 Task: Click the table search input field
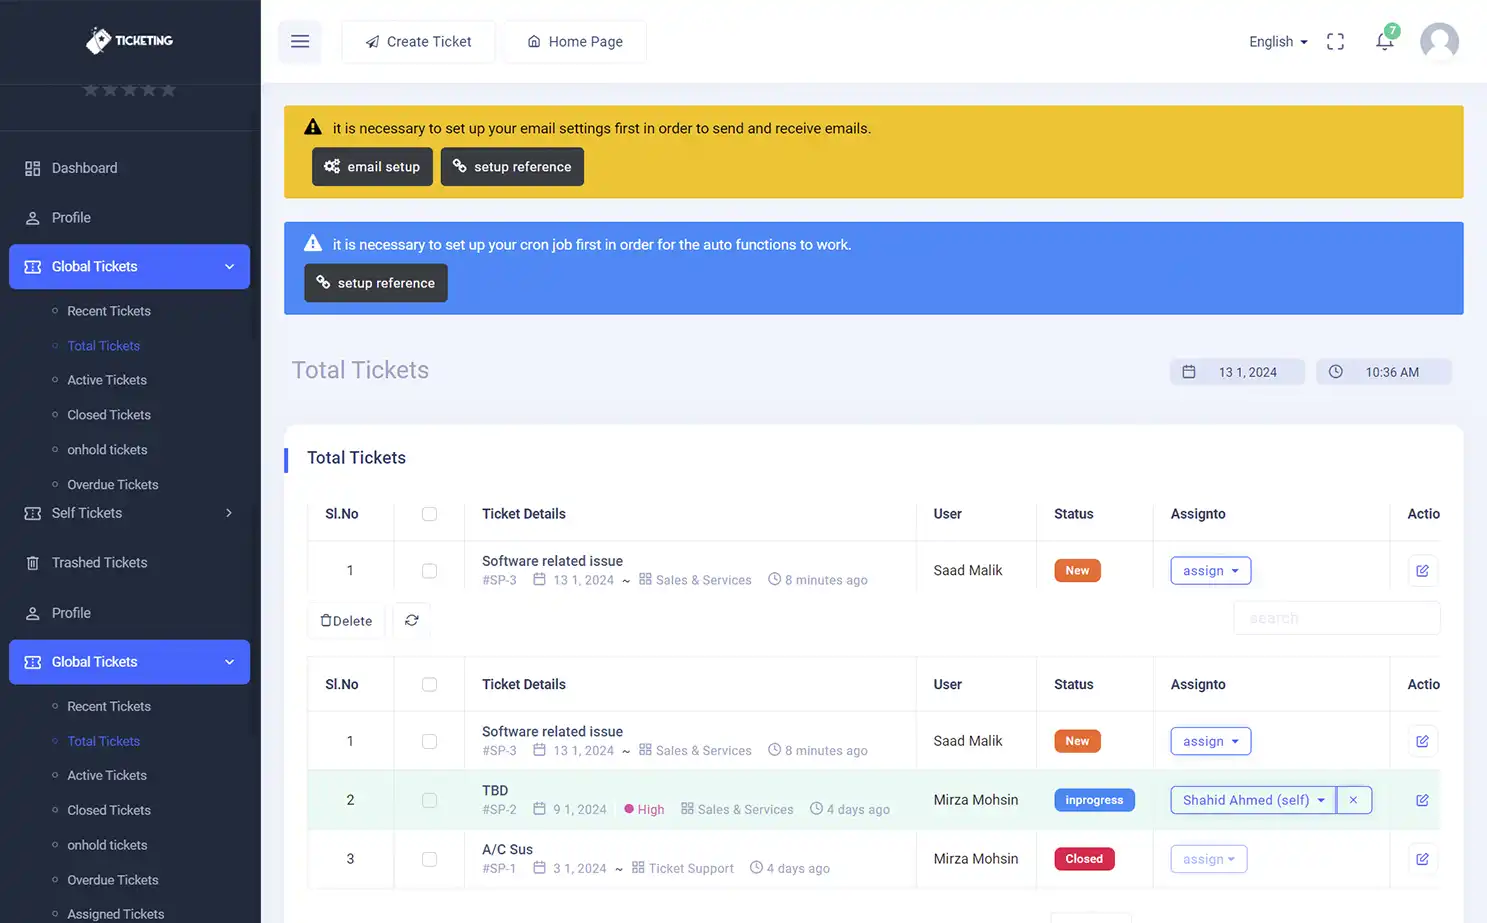point(1336,618)
